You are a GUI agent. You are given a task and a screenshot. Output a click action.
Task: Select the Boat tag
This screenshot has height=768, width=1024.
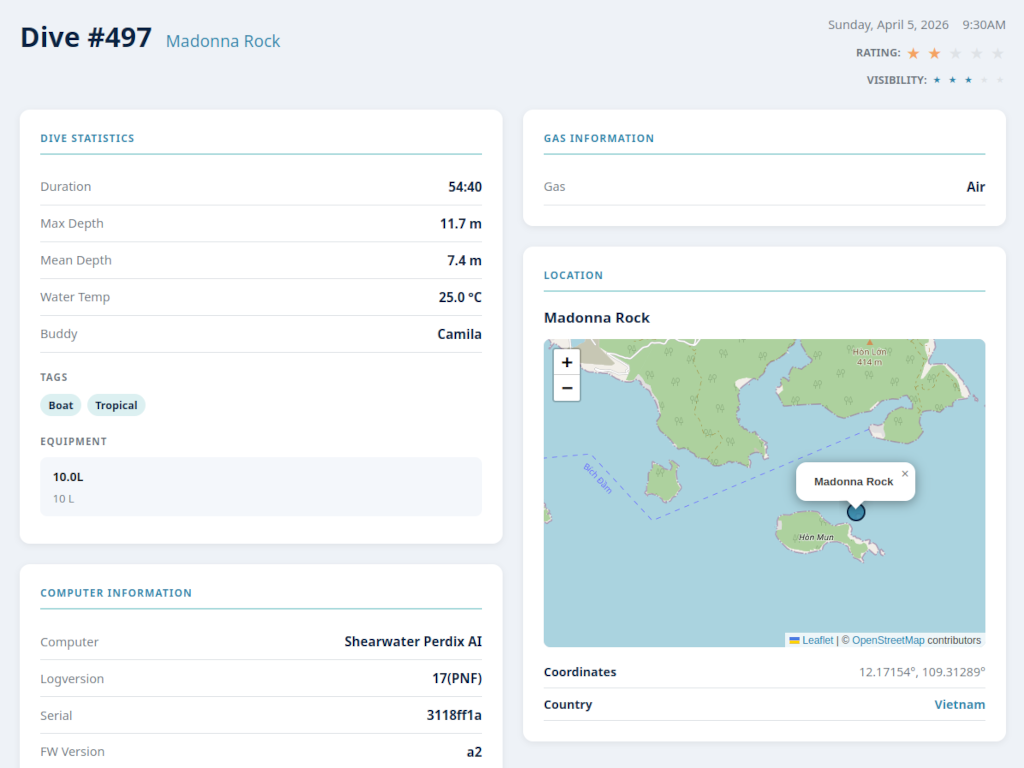click(61, 406)
